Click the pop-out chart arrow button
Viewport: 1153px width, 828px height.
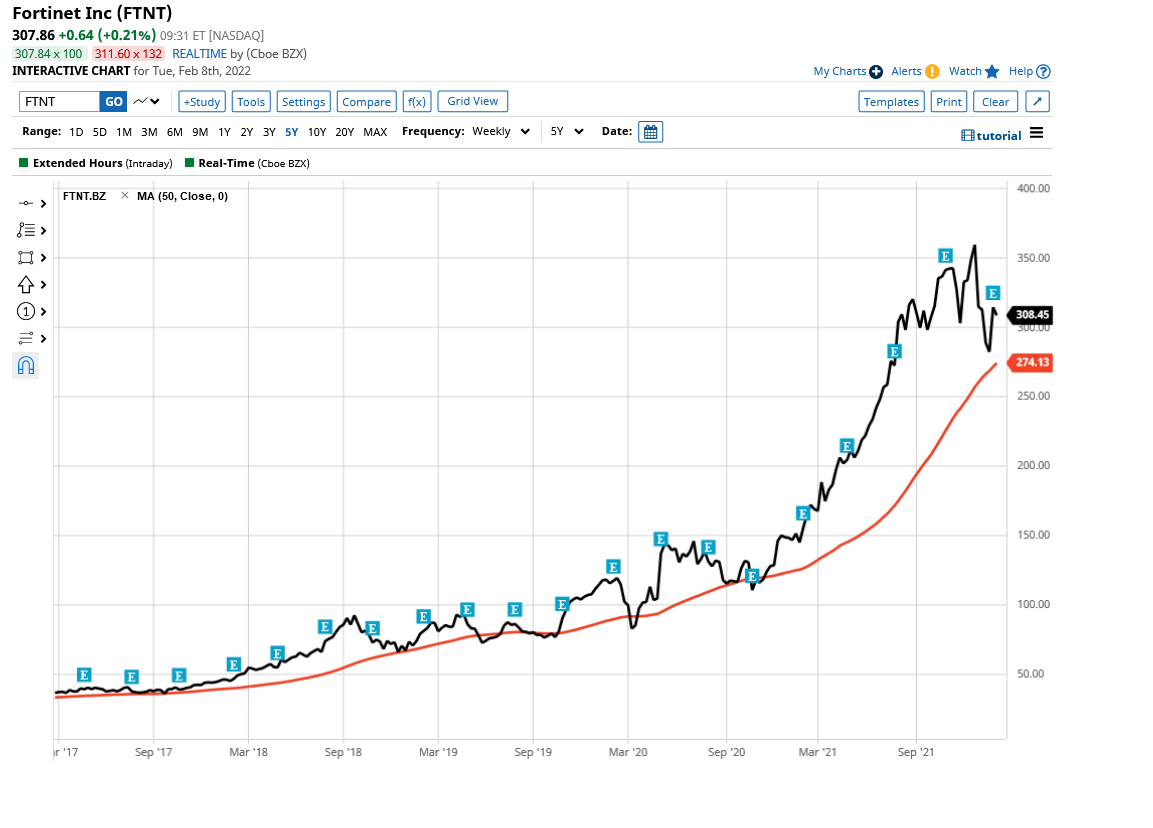pos(1037,101)
